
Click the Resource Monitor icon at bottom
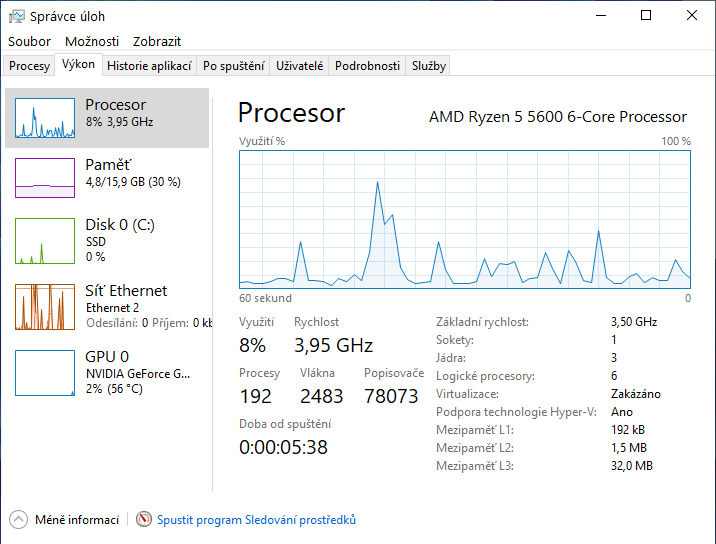(x=144, y=520)
